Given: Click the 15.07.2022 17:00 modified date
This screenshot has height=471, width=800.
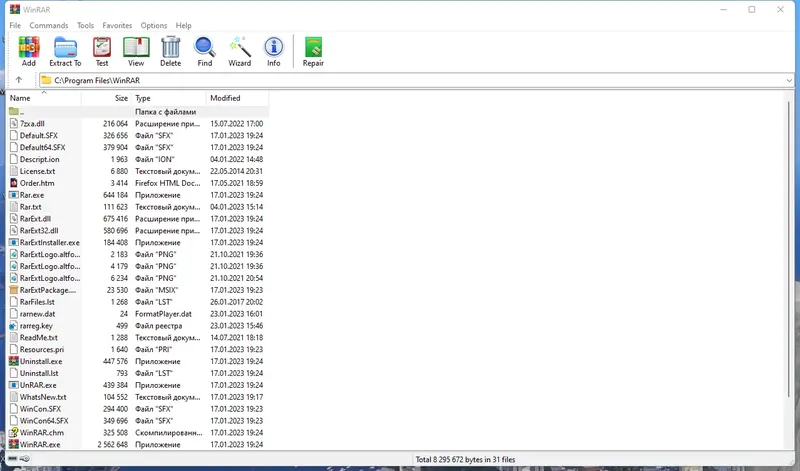Looking at the screenshot, I should tap(237, 123).
